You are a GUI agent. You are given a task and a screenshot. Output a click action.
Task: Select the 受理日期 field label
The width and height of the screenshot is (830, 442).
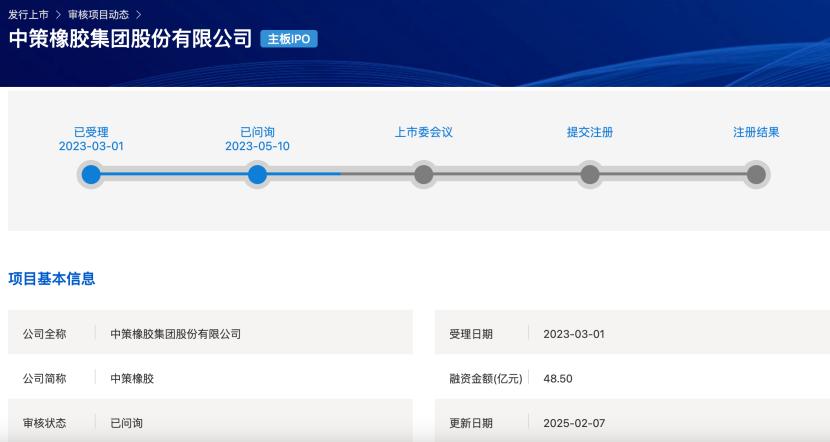click(x=471, y=334)
